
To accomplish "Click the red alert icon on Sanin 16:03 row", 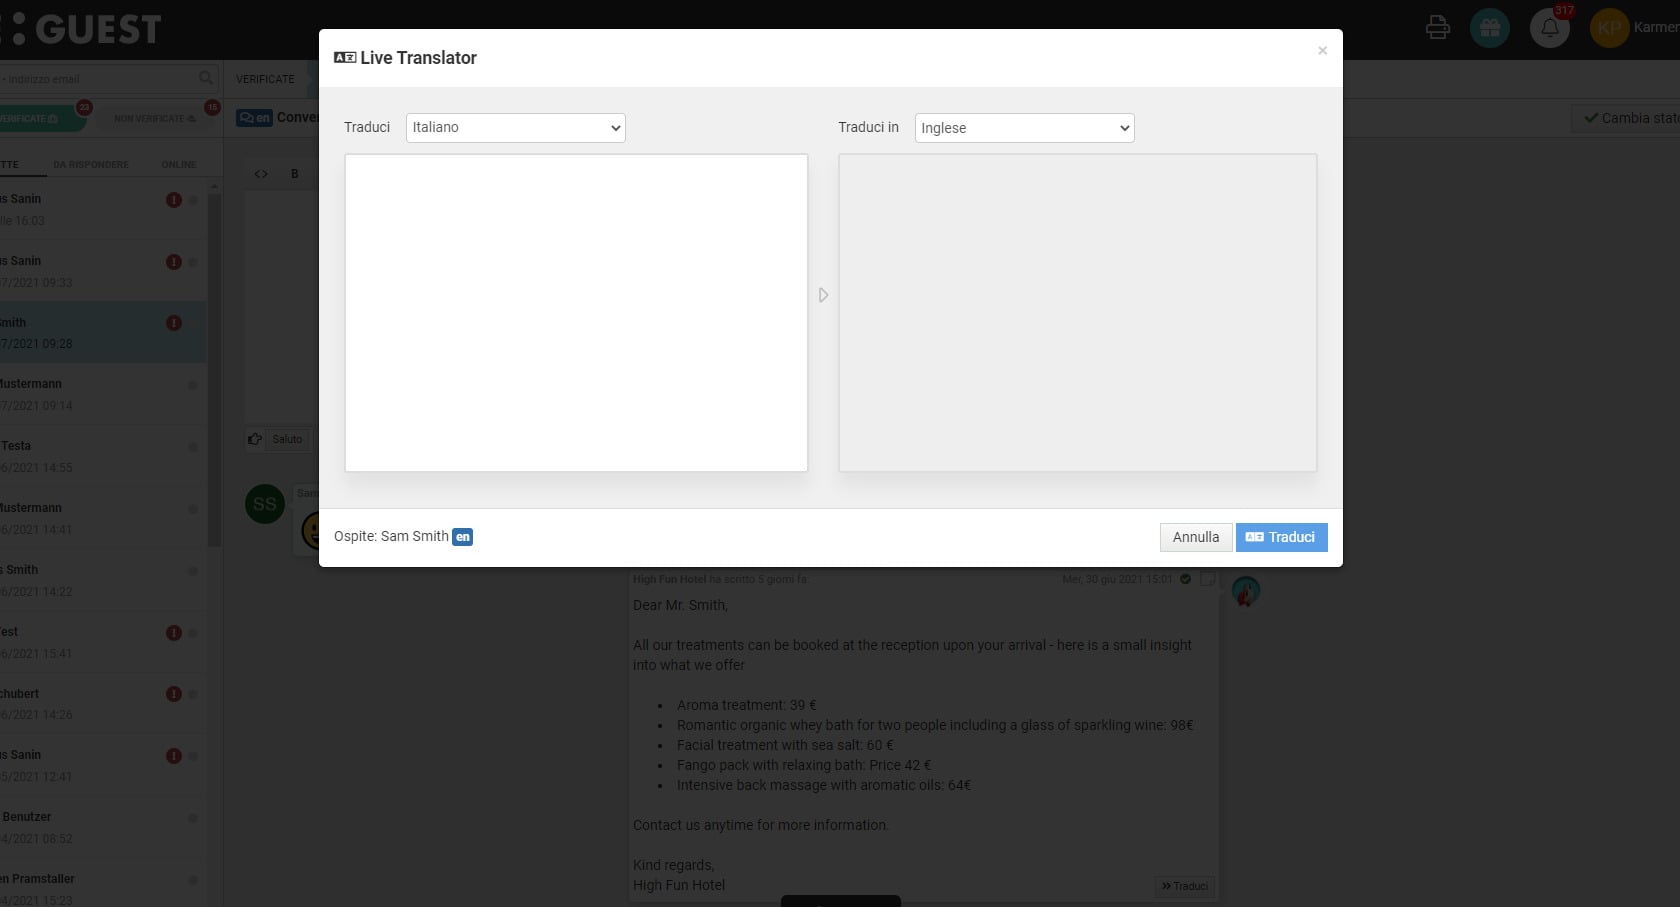I will tap(174, 200).
